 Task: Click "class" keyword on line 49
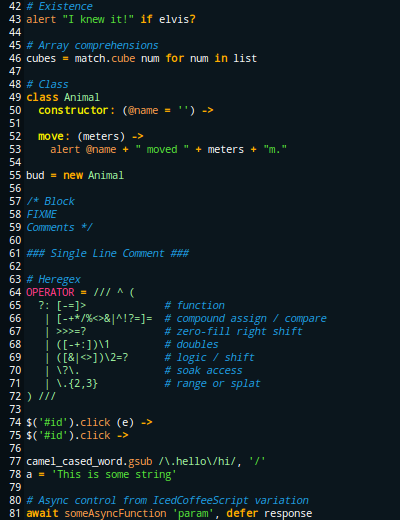tap(42, 97)
